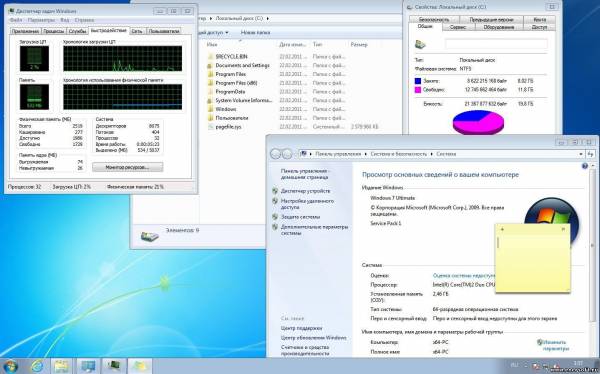Screen dimensions: 600x374
Task: Click the pagefile.sys file icon
Action: pyautogui.click(x=210, y=127)
